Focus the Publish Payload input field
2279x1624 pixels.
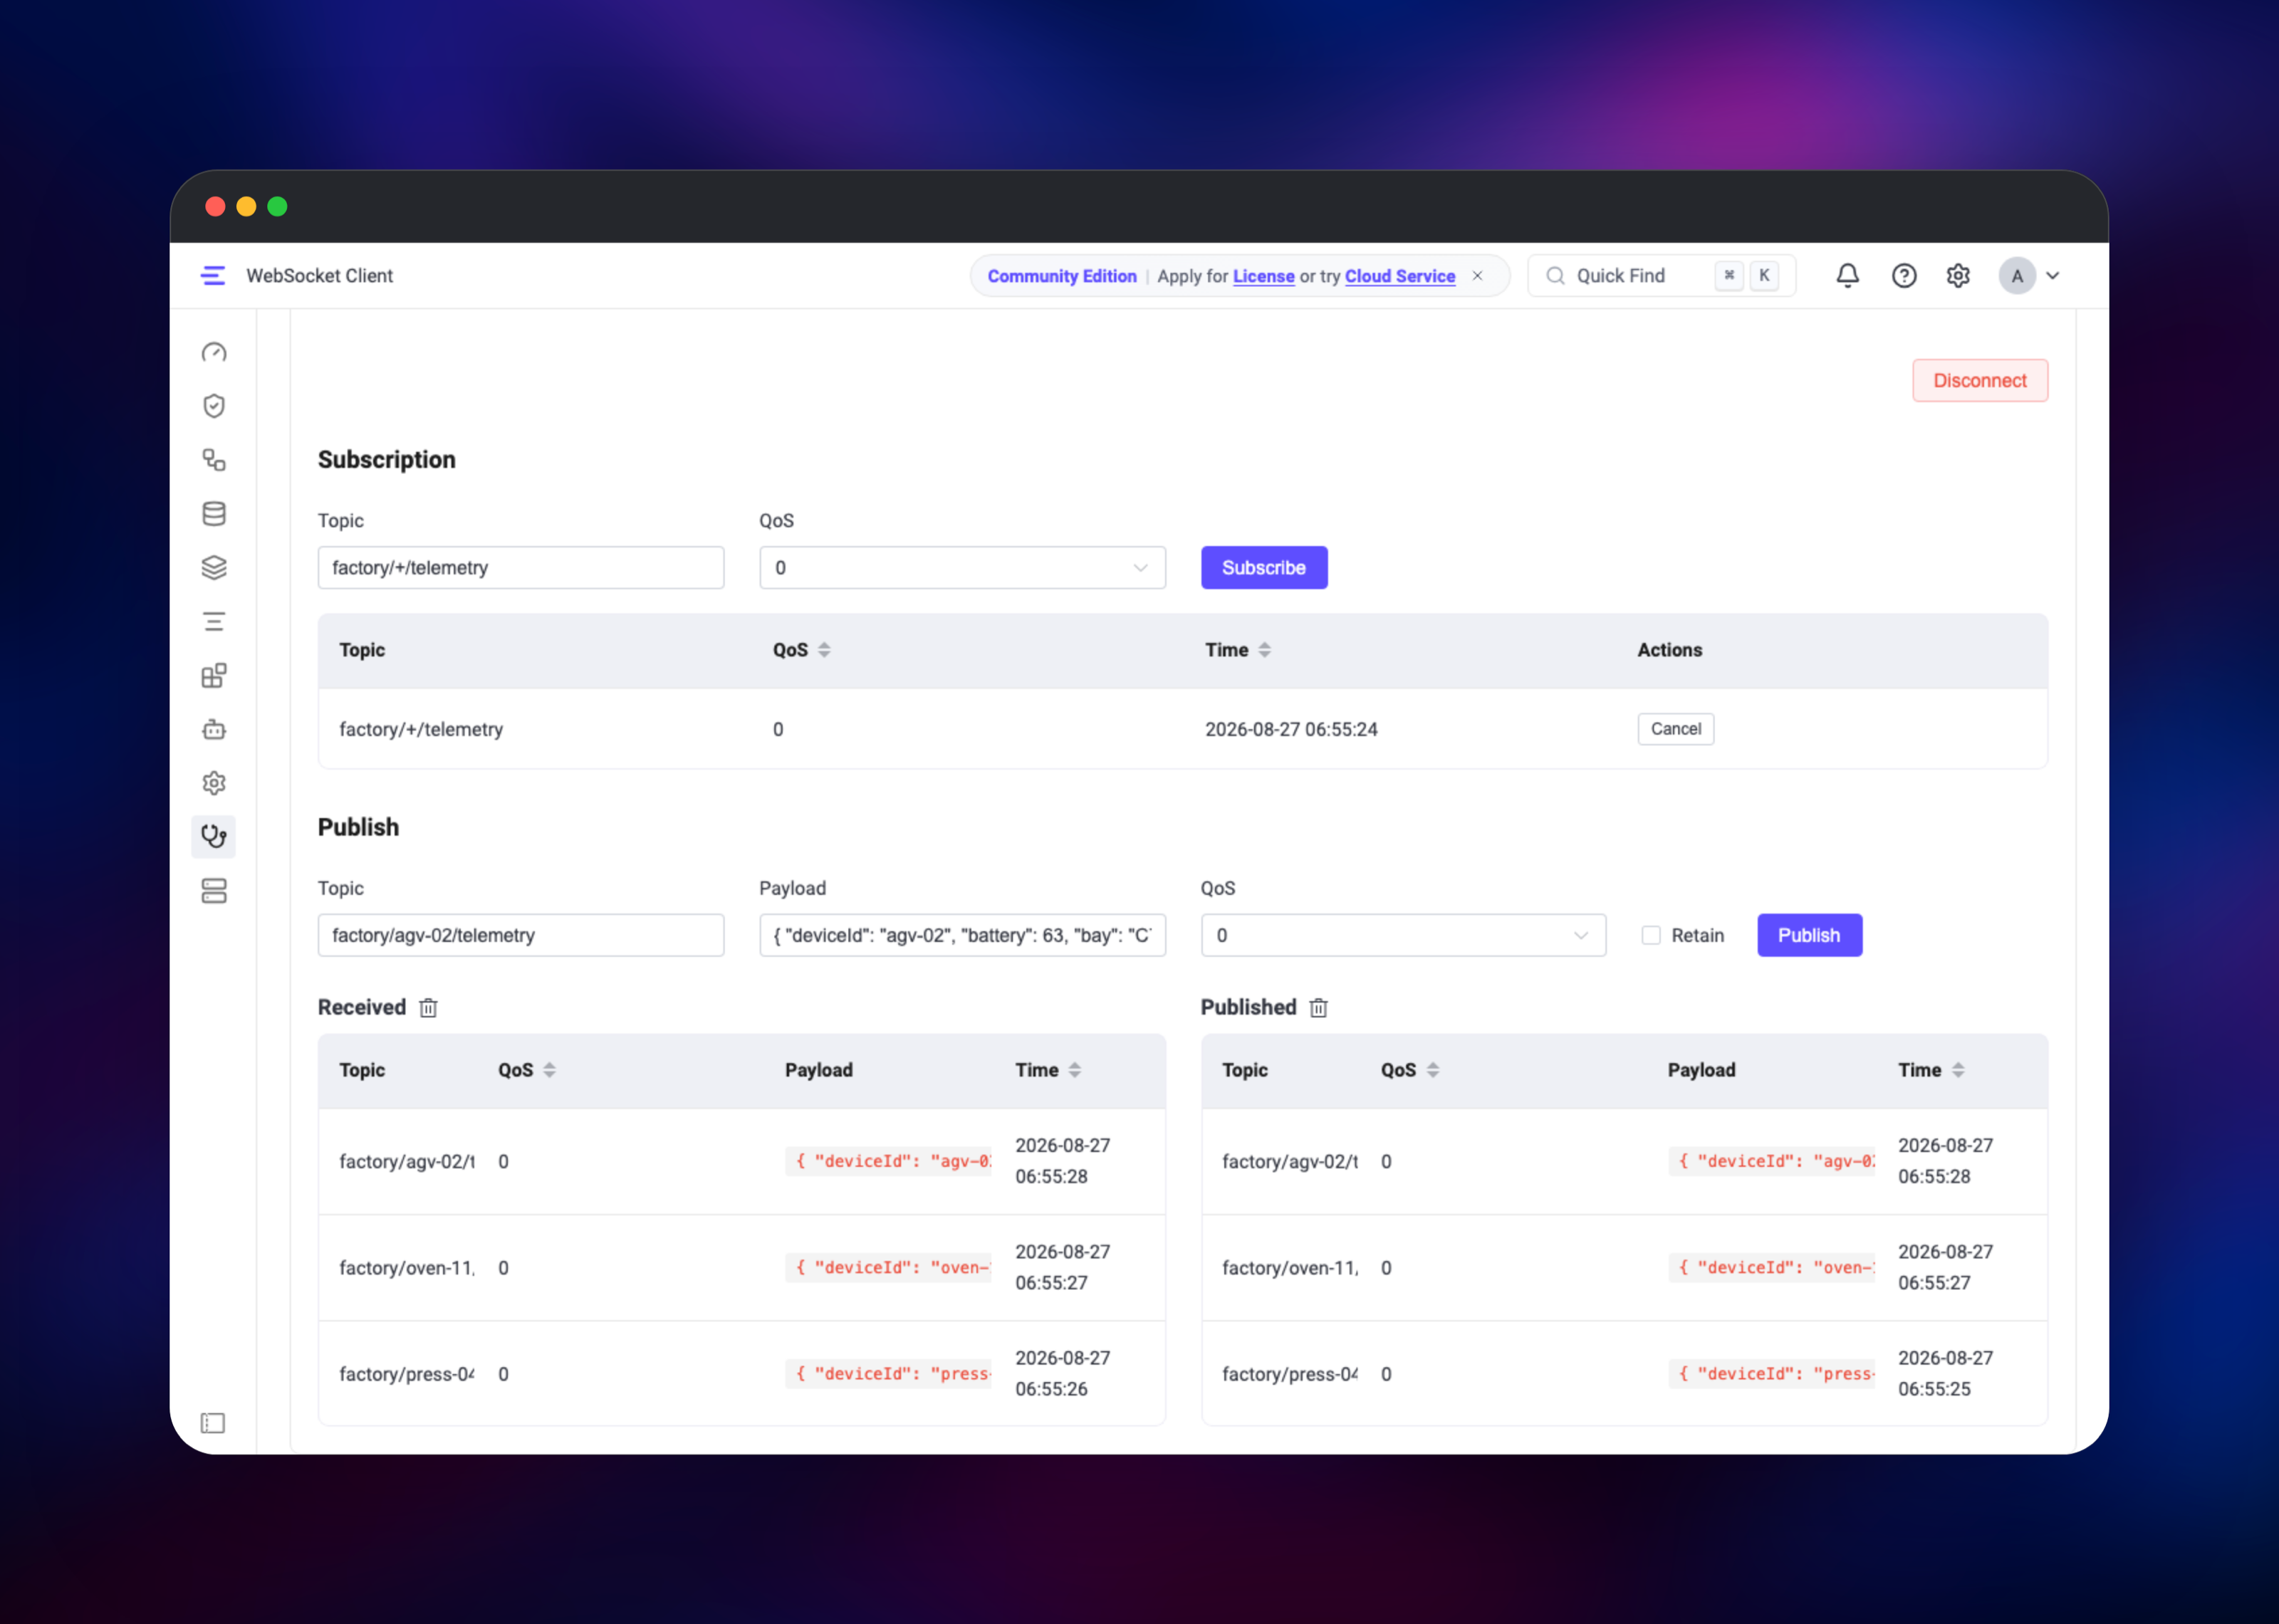click(x=962, y=935)
